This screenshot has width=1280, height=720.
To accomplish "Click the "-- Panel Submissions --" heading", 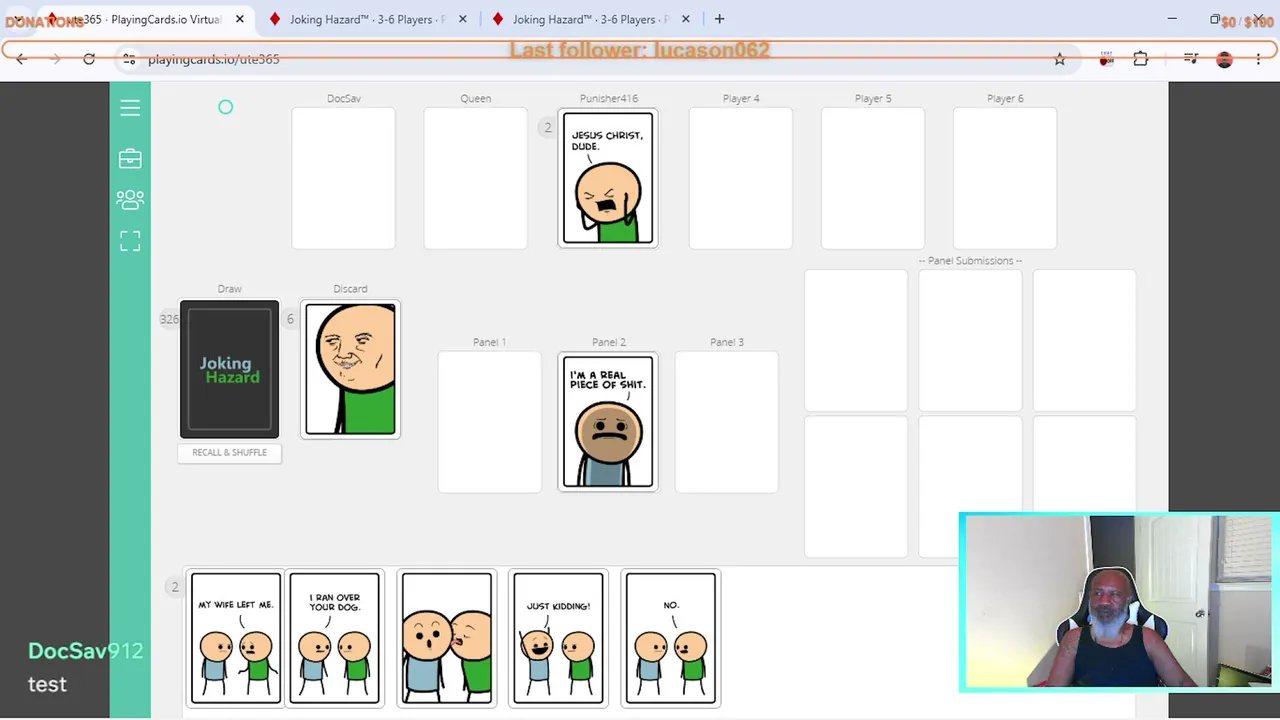I will pyautogui.click(x=970, y=261).
